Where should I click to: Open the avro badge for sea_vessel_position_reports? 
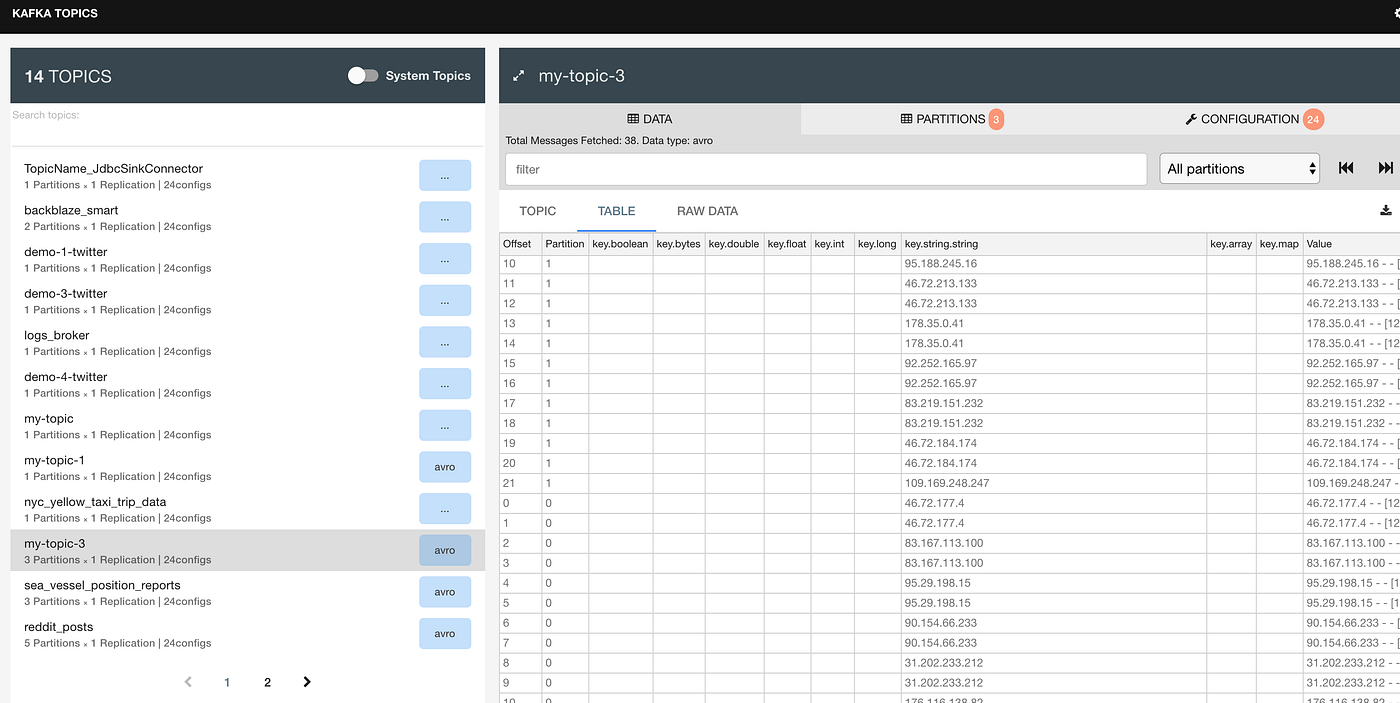point(445,592)
